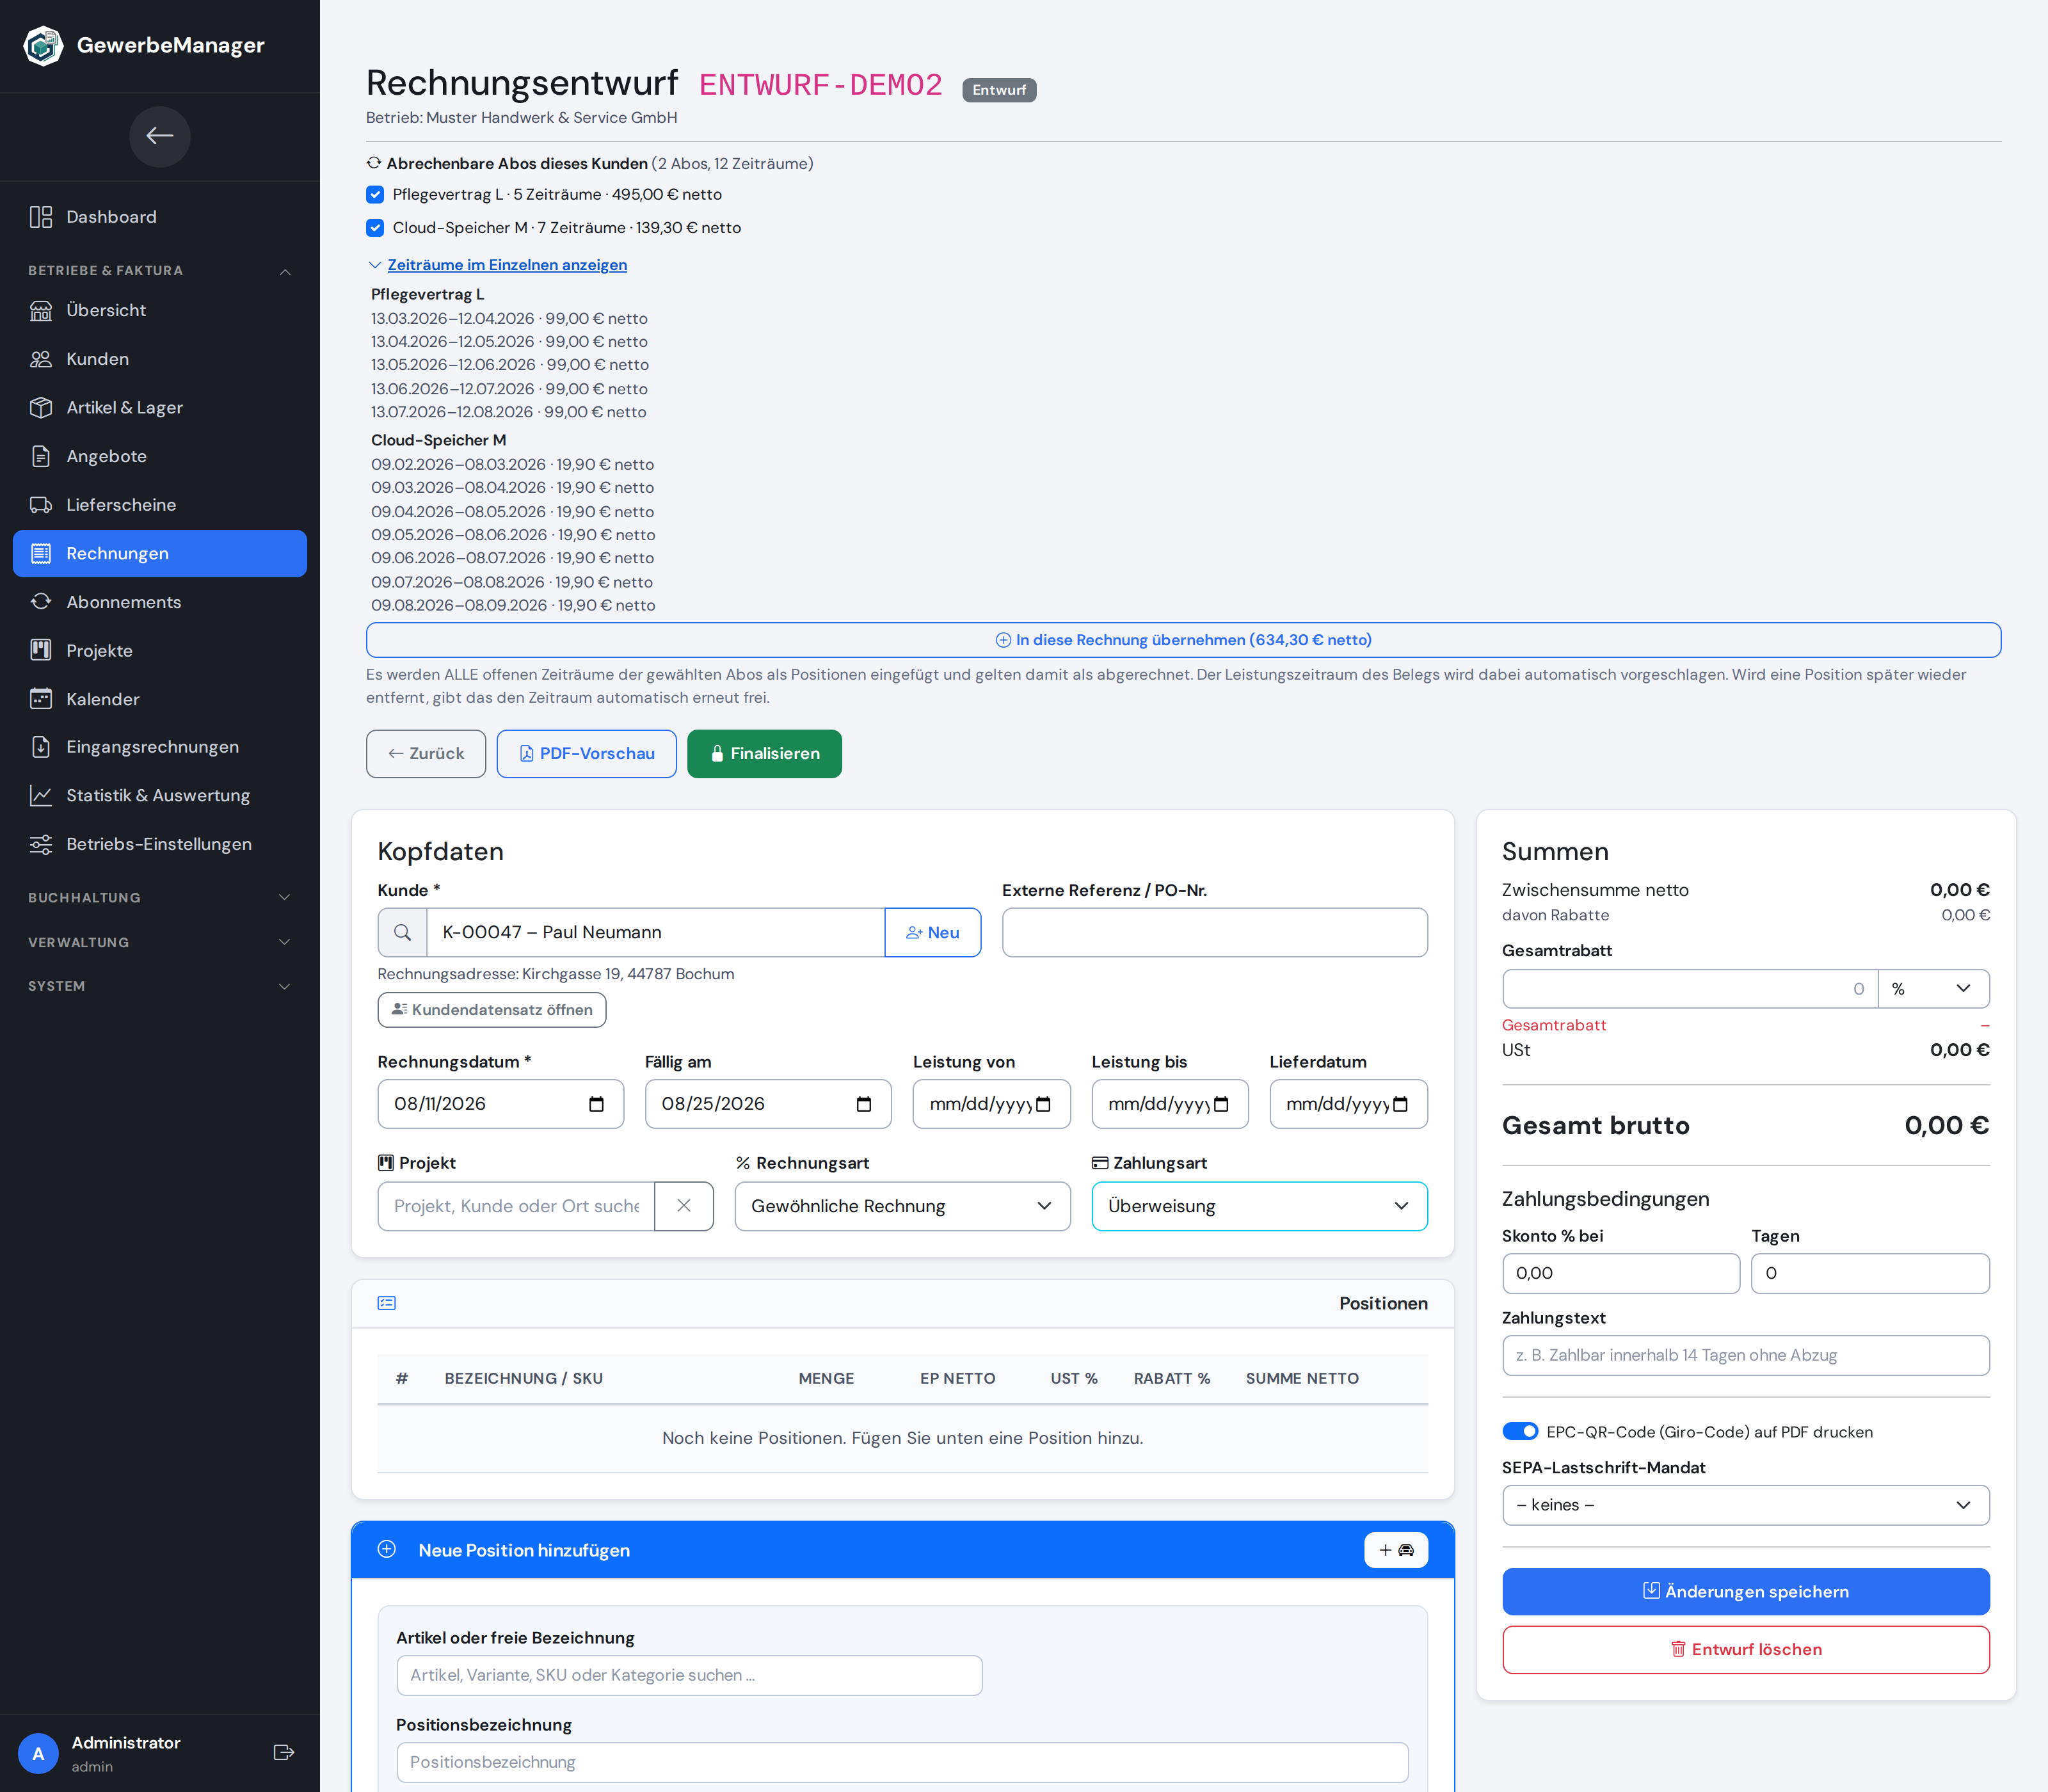The height and width of the screenshot is (1792, 2048).
Task: Open Gesamtrabatt percent unit dropdown
Action: tap(1933, 989)
